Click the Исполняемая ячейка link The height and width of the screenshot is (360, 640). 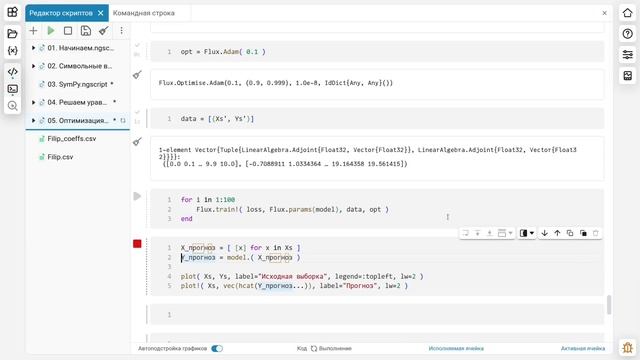pos(456,349)
